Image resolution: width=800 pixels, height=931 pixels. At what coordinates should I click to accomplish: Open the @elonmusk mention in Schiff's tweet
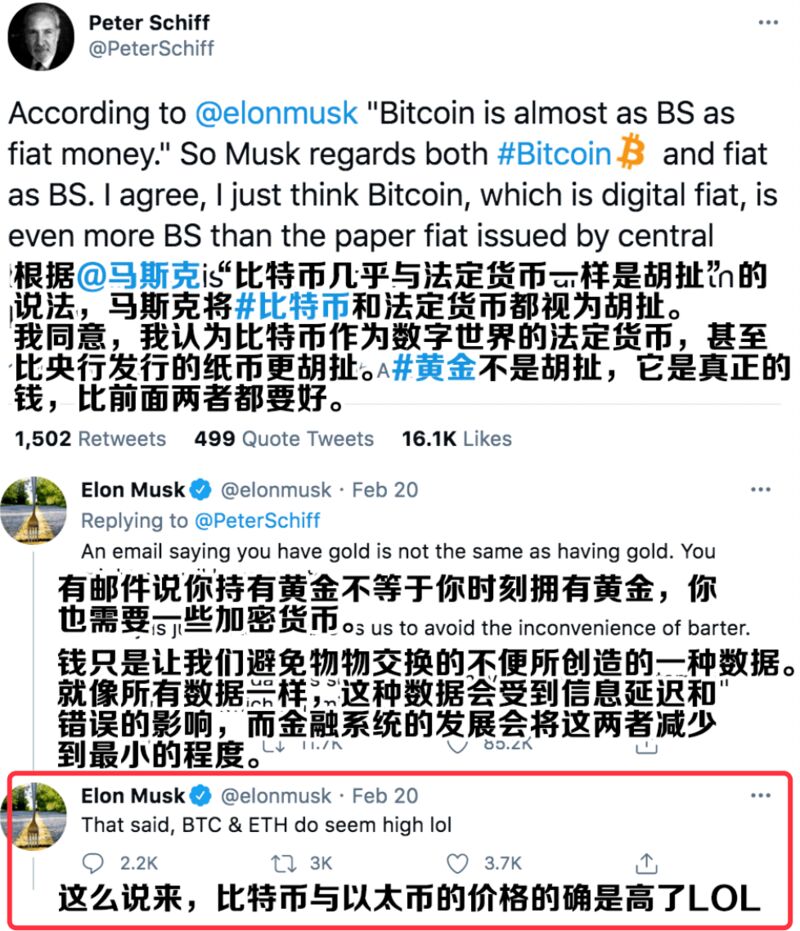[x=276, y=113]
